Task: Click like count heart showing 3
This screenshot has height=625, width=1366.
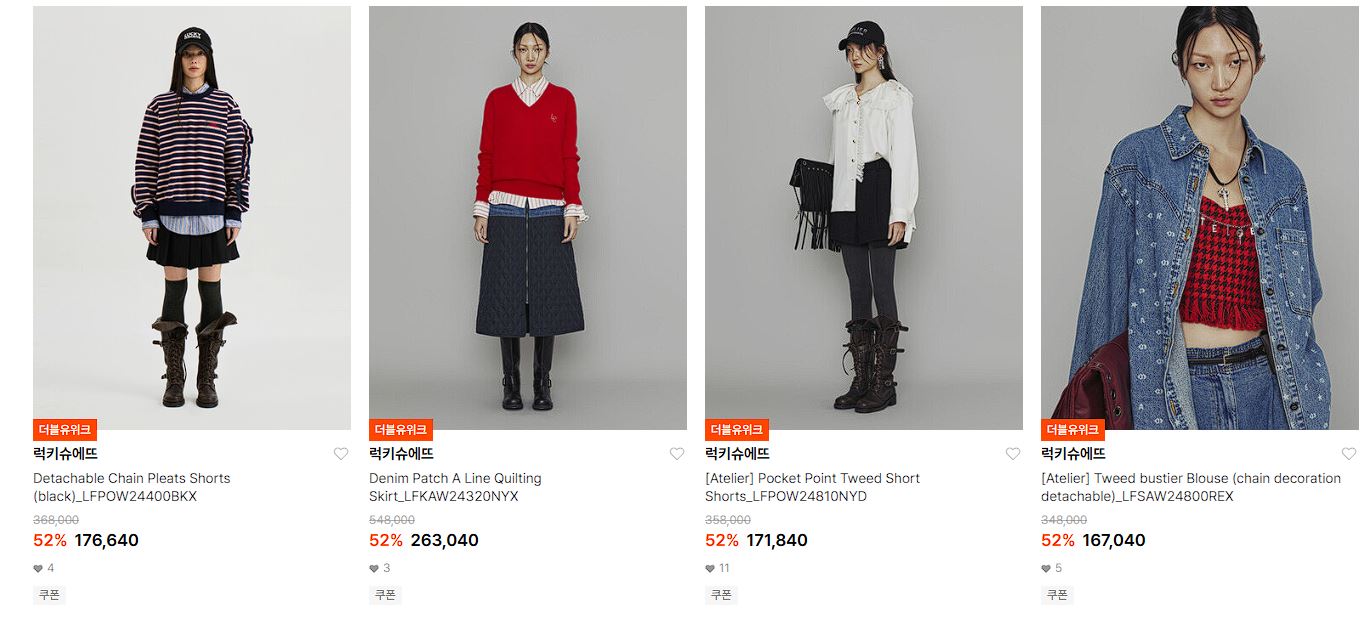Action: [x=374, y=568]
